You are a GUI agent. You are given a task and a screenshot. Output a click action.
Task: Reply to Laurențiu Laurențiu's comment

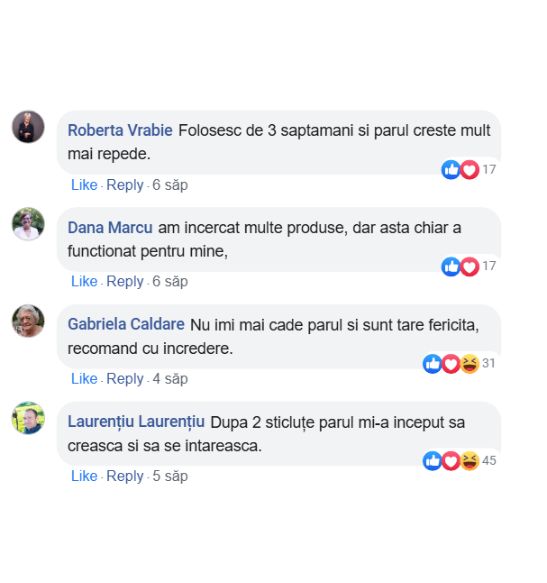(x=125, y=476)
